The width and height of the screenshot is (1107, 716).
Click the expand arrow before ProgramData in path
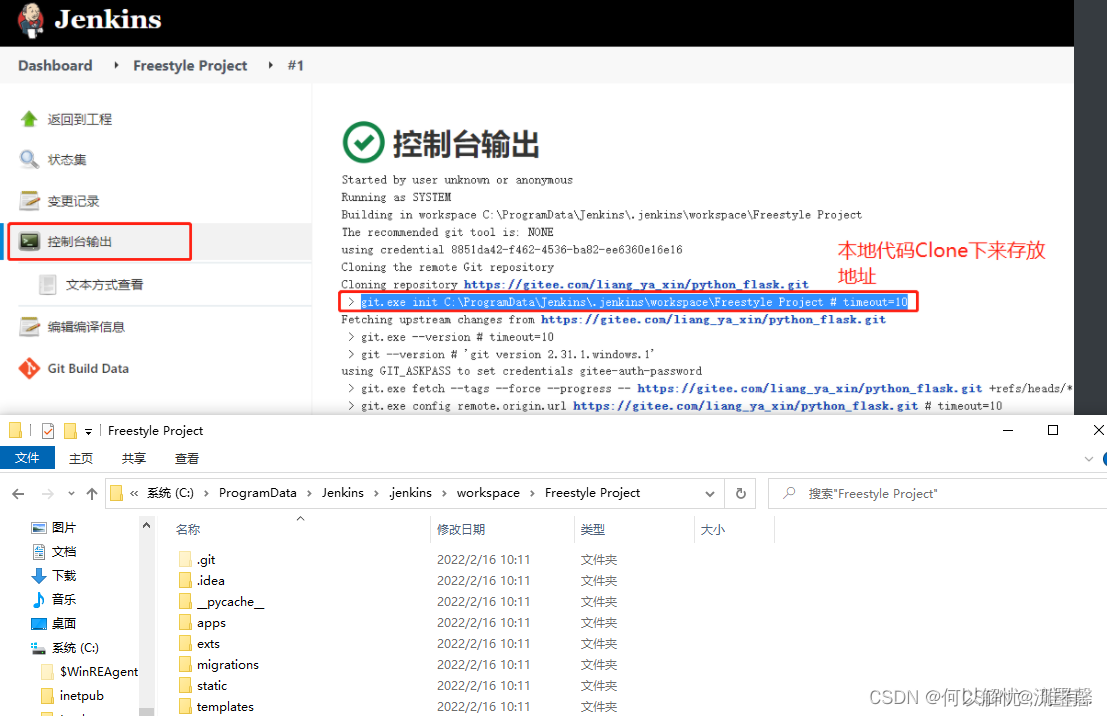pyautogui.click(x=206, y=494)
